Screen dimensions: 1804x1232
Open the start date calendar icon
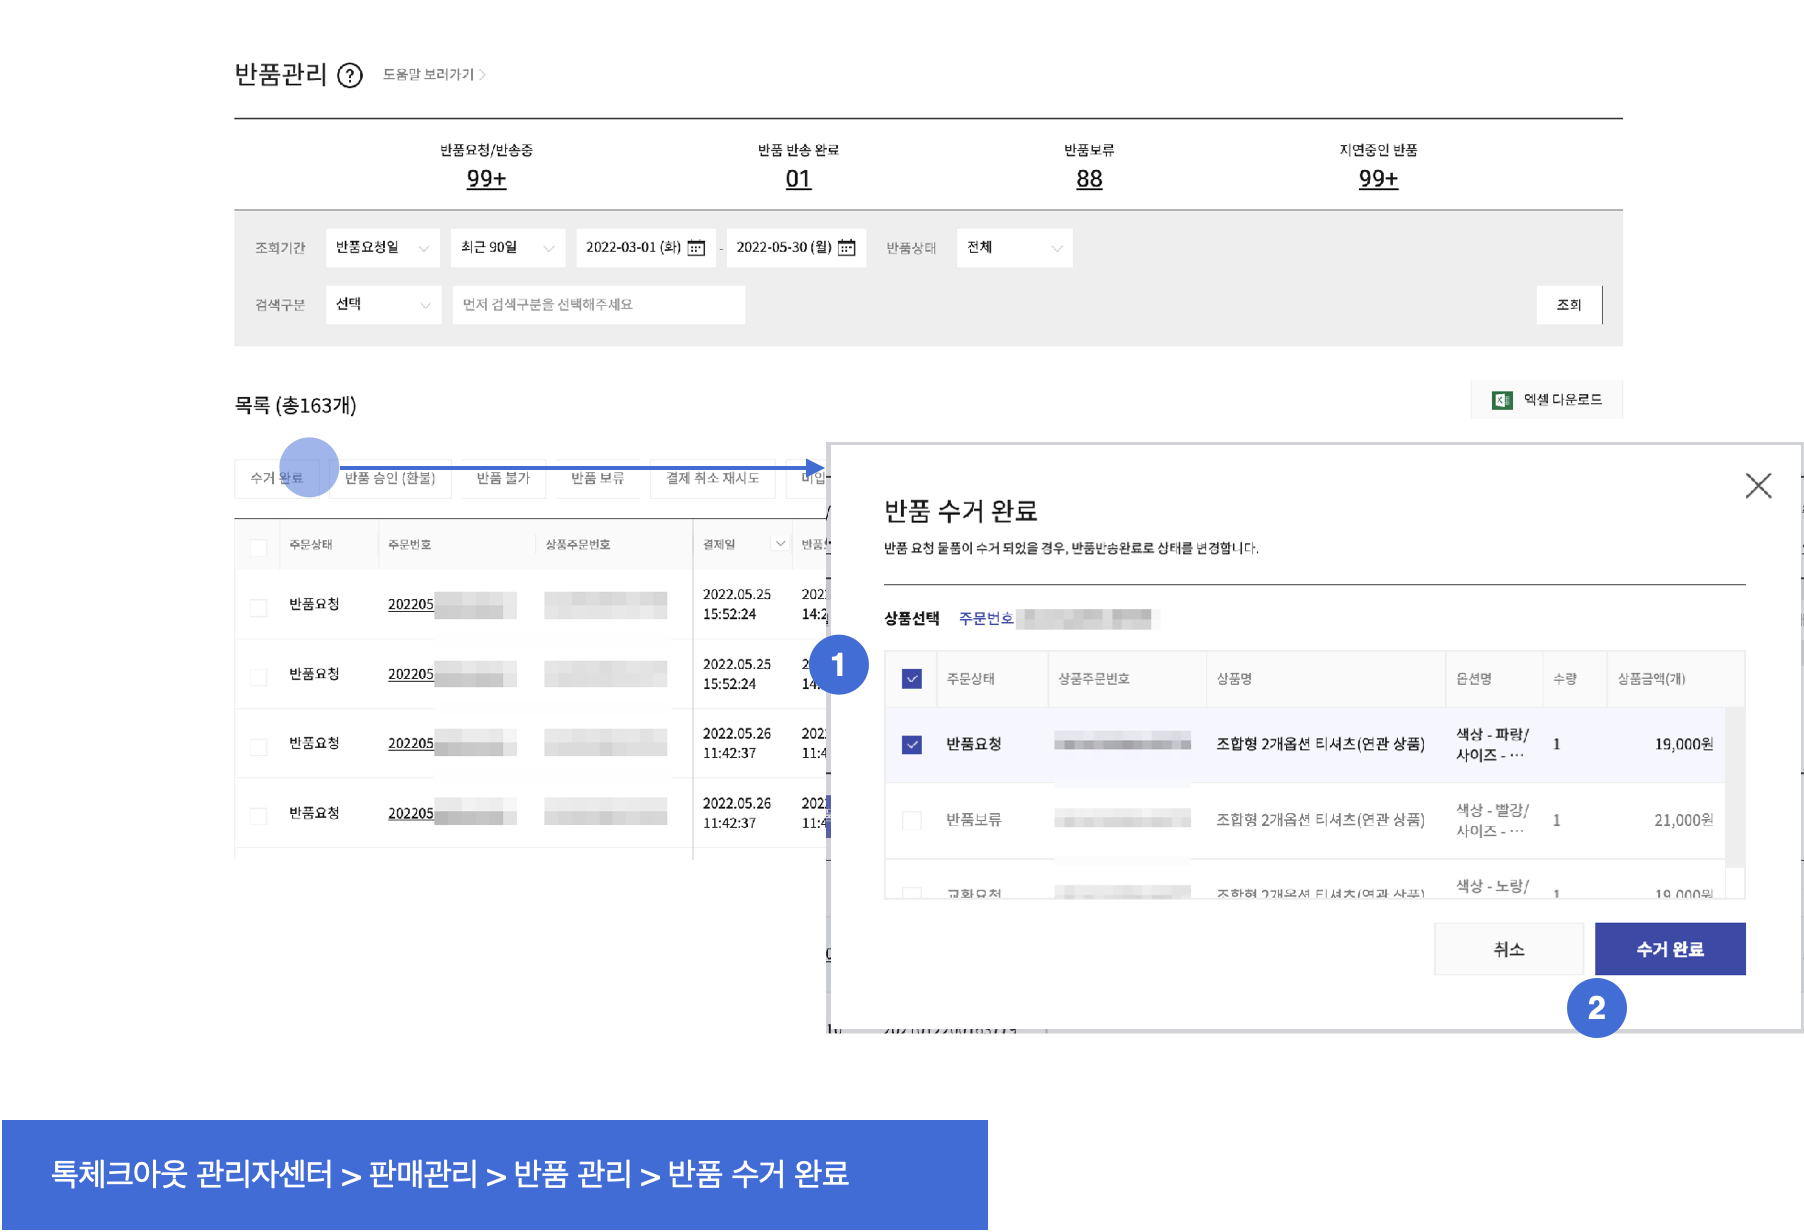697,248
